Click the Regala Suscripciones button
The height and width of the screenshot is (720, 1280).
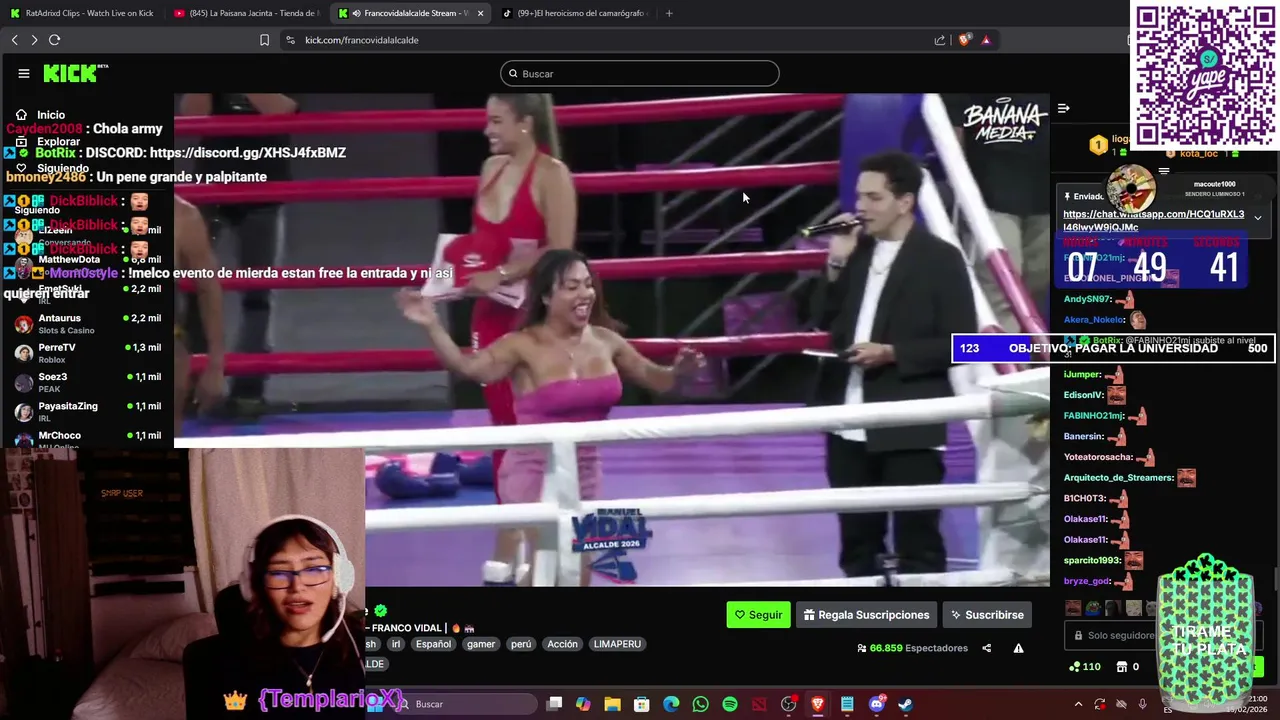point(866,615)
